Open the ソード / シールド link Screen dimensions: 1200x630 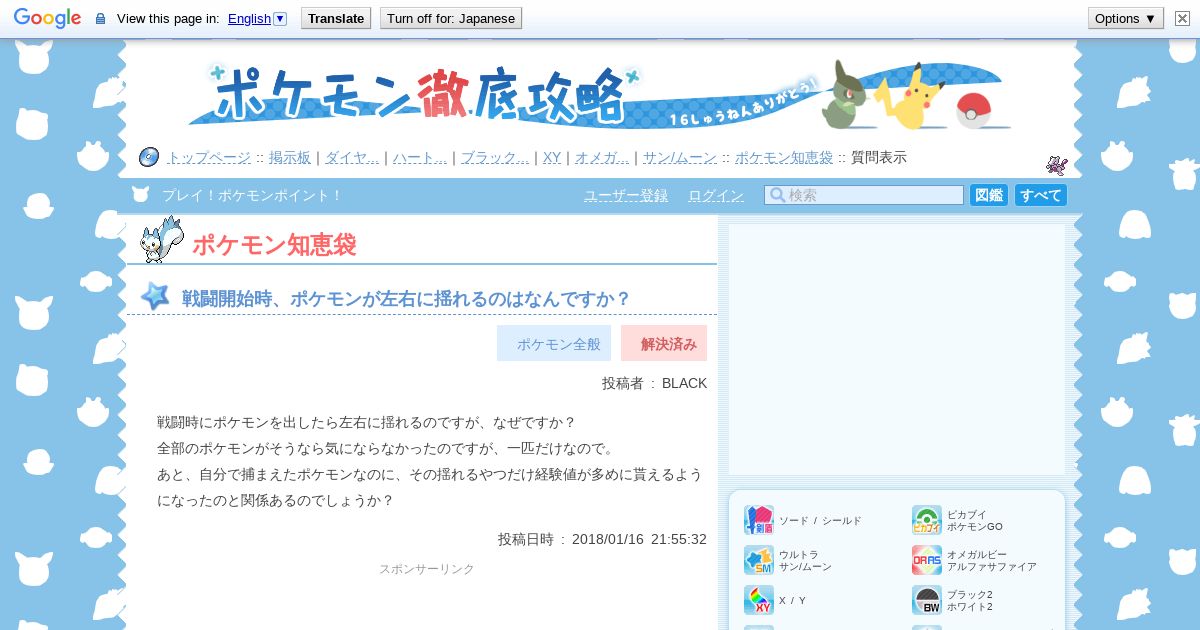[x=820, y=521]
